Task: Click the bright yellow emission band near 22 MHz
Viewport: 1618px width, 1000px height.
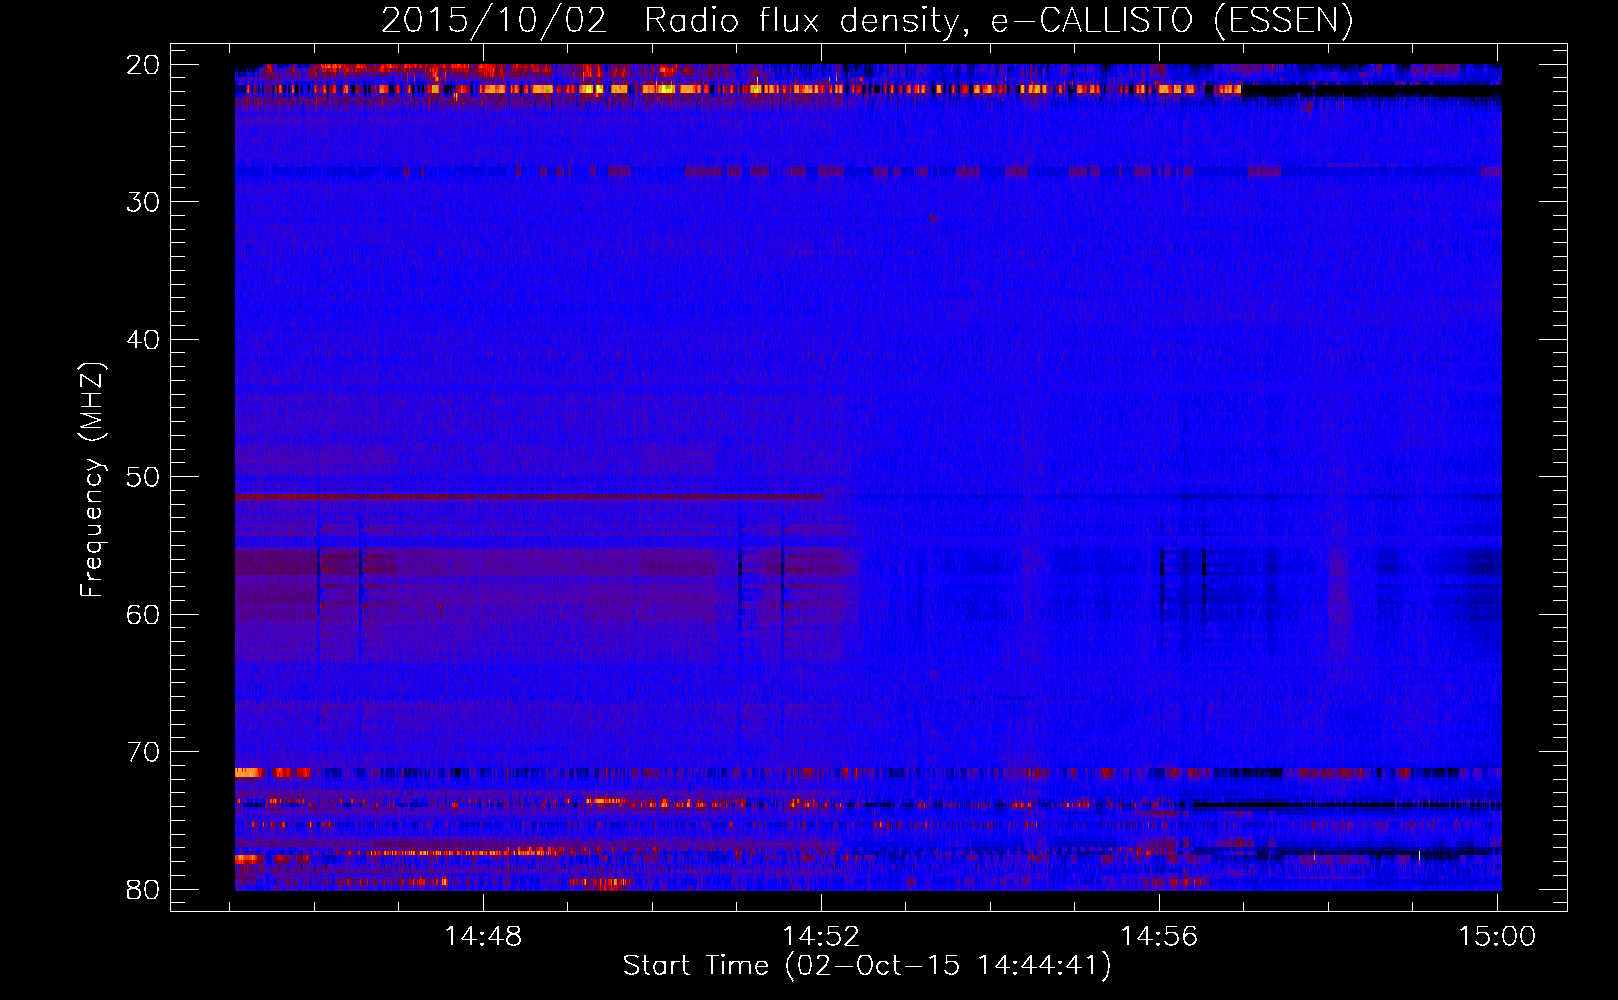Action: pos(738,89)
